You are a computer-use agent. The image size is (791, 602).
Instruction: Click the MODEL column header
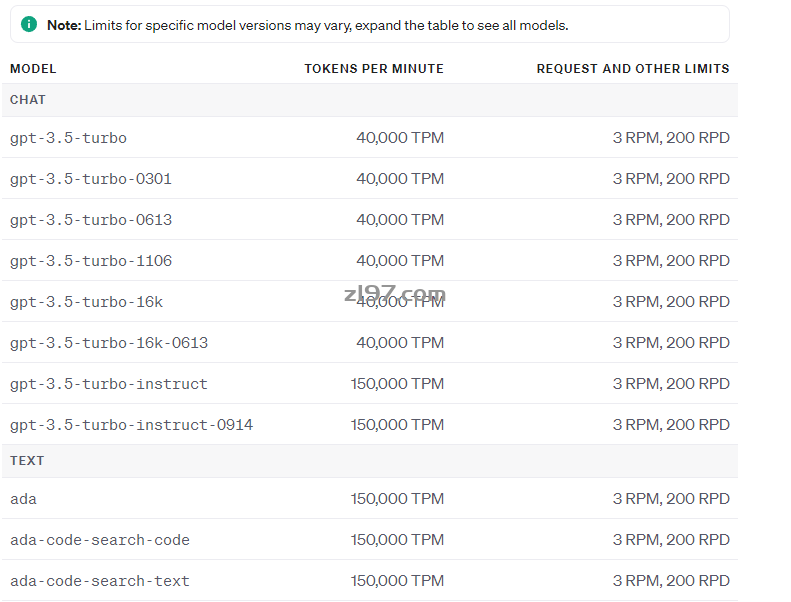click(33, 69)
